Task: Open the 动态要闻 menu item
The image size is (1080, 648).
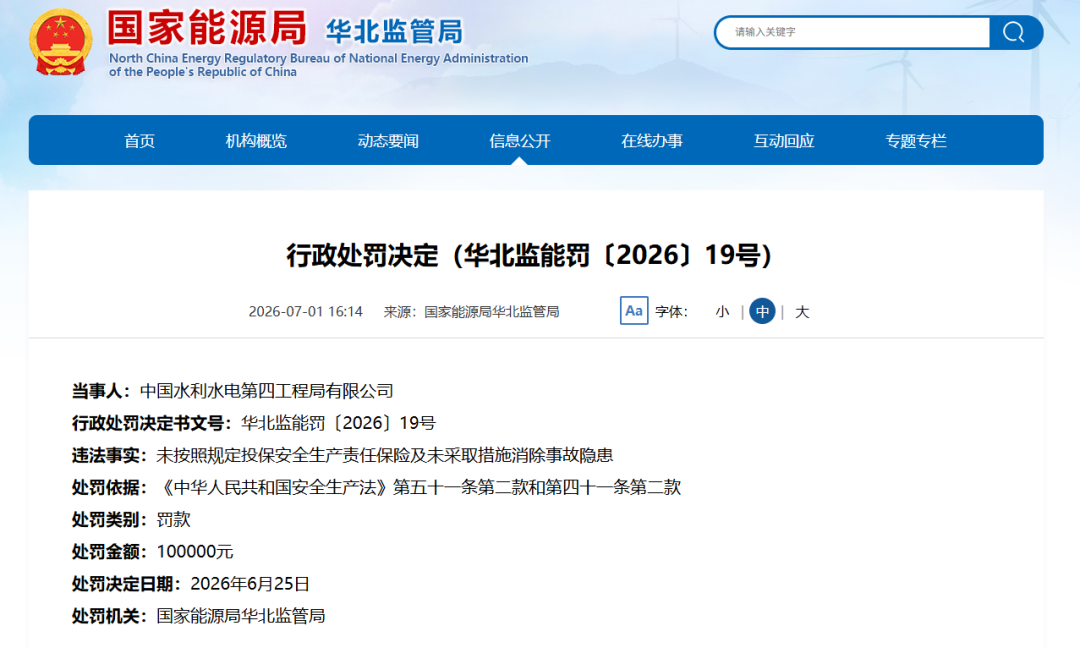Action: 388,141
